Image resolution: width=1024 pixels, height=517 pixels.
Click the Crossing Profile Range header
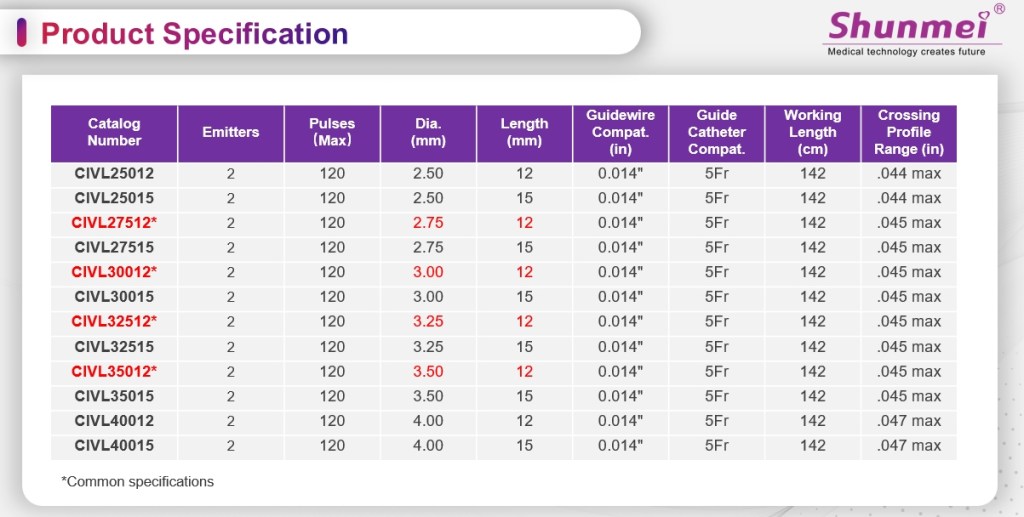[908, 132]
